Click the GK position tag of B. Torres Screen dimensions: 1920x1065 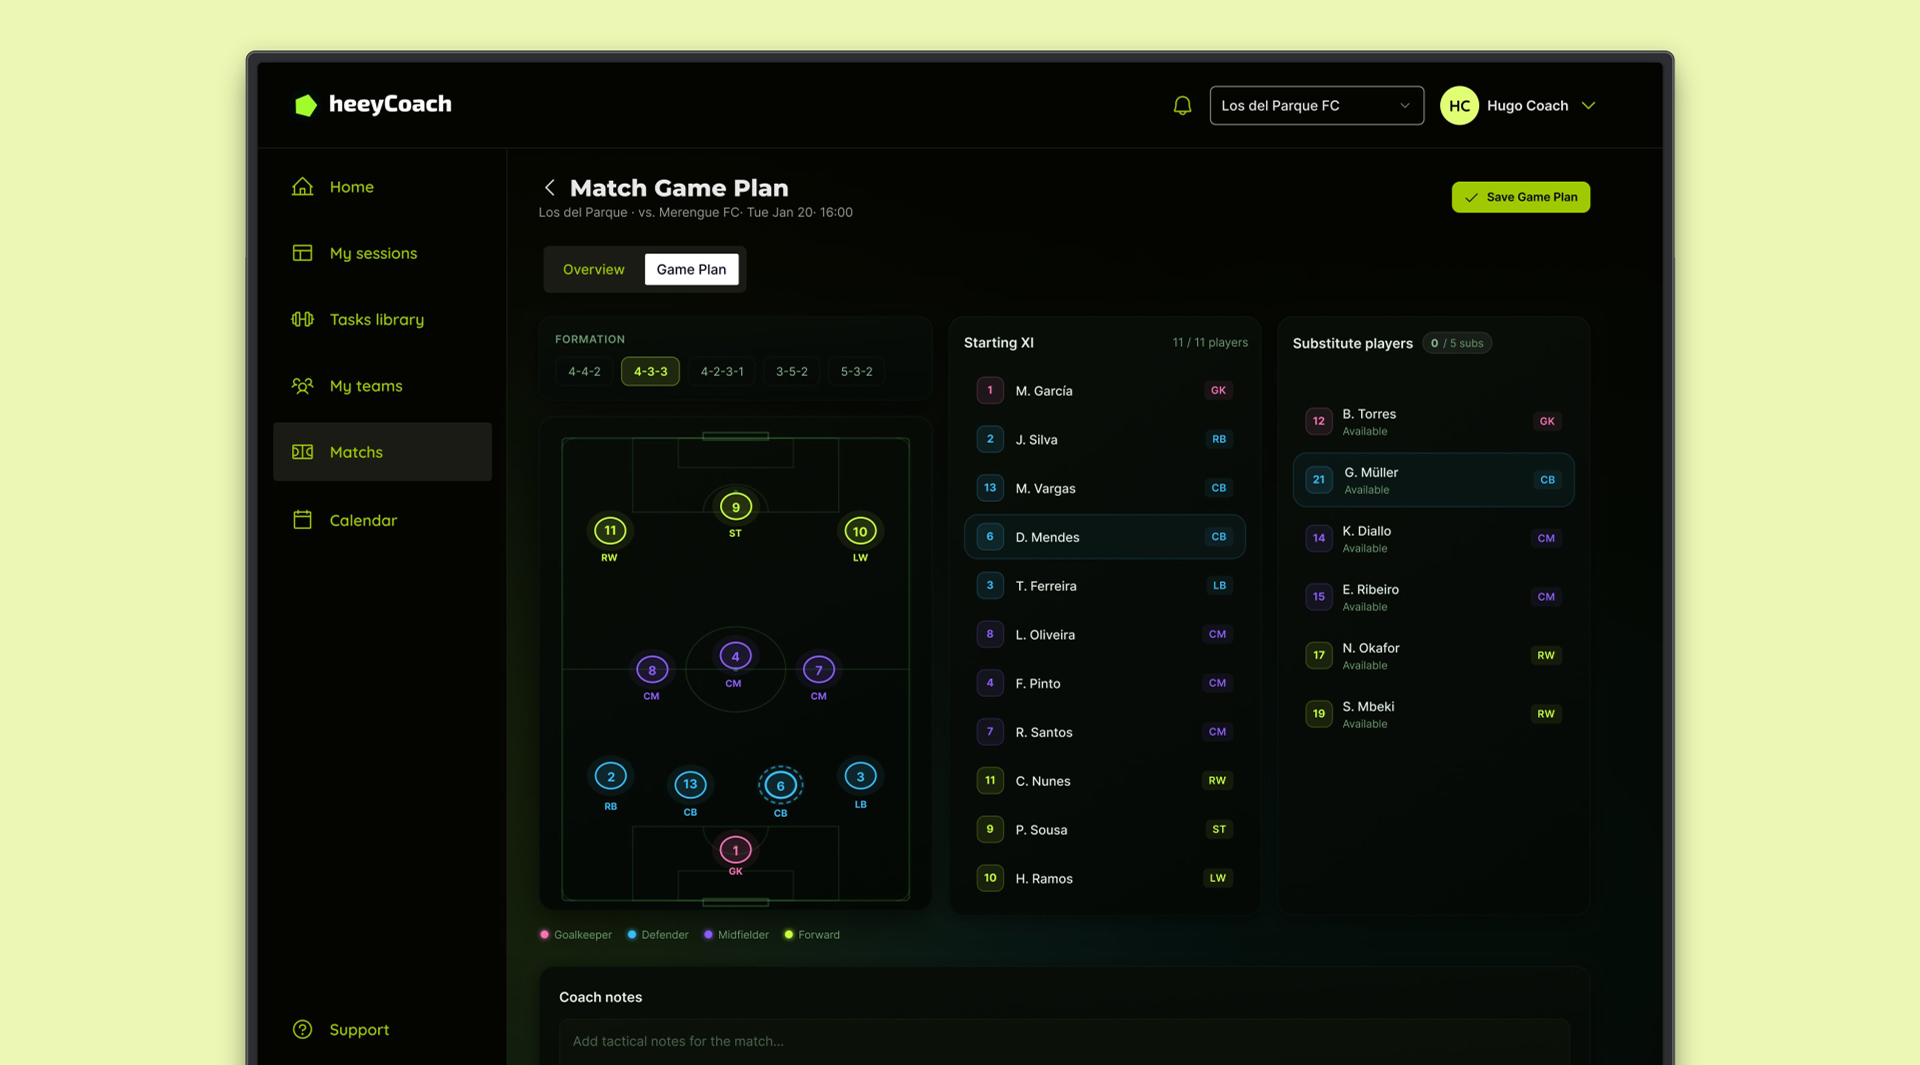click(x=1546, y=422)
